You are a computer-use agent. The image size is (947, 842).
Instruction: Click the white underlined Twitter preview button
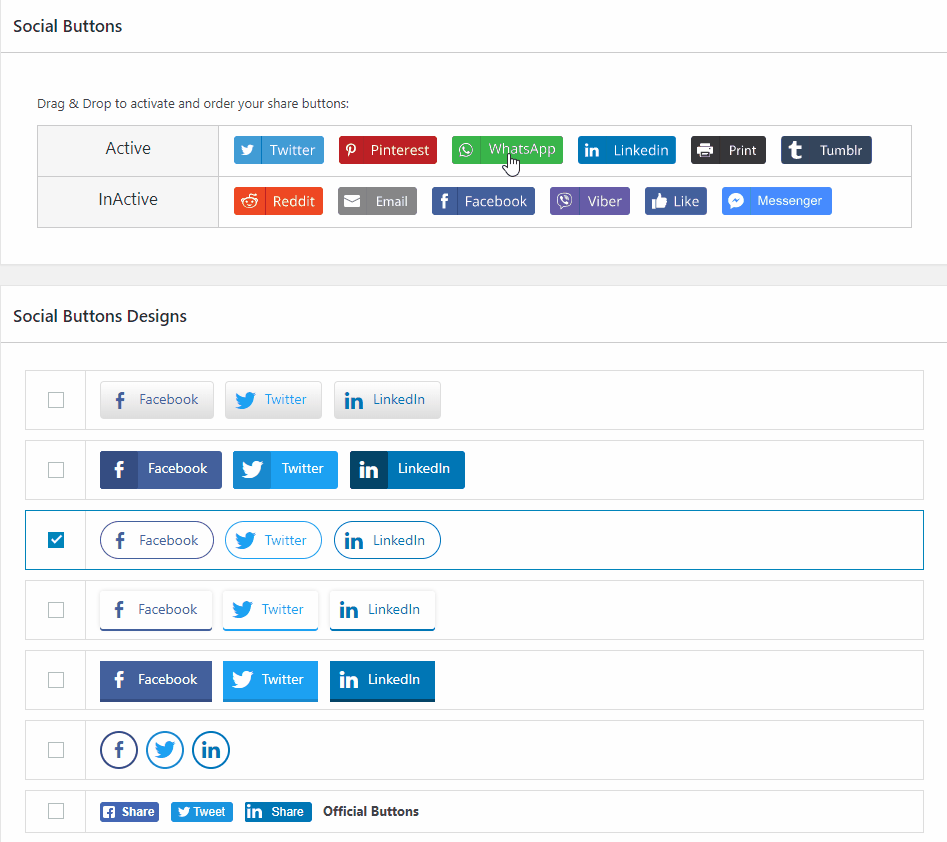click(271, 610)
